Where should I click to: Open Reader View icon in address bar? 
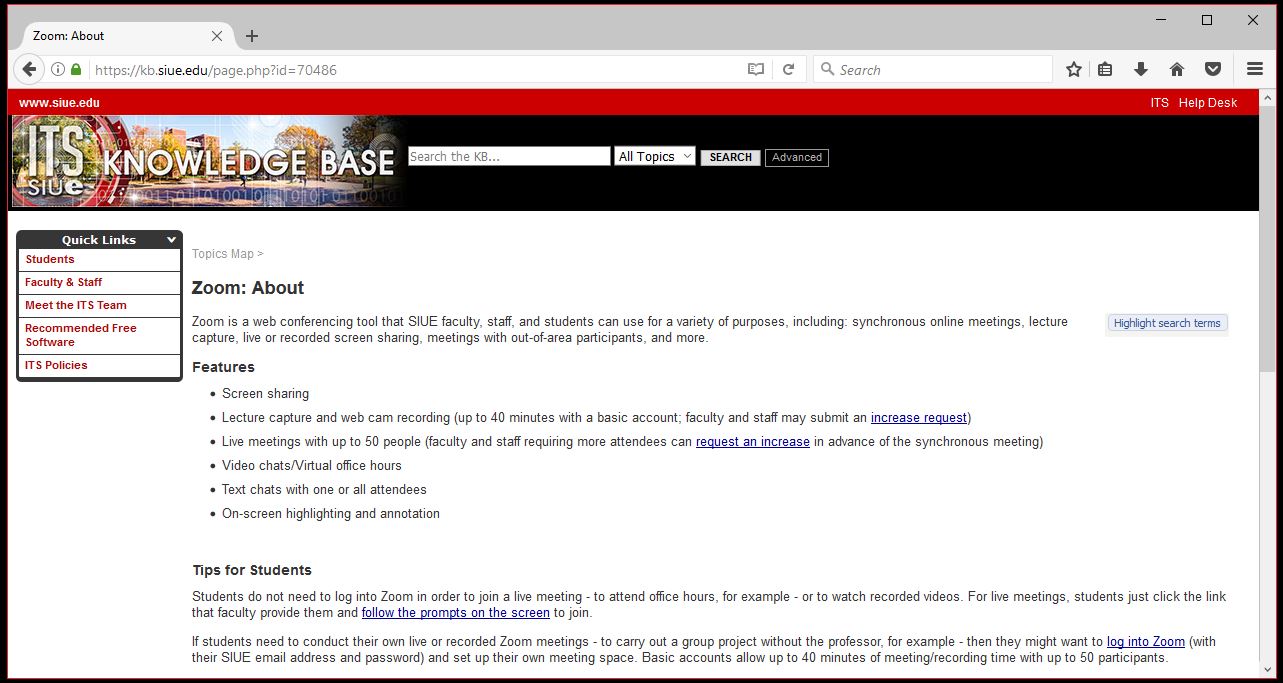(x=756, y=69)
